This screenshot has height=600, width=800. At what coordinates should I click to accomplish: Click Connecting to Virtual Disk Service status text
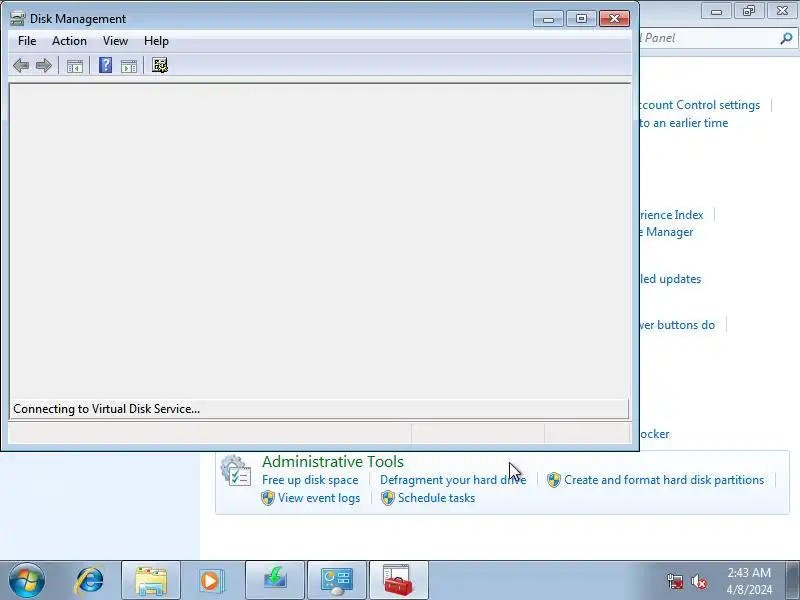coord(107,409)
